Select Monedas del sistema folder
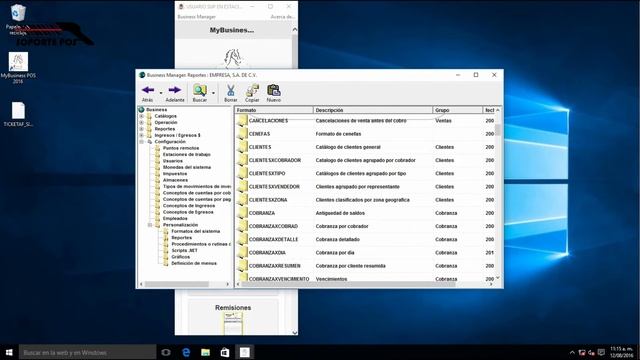 coord(187,167)
